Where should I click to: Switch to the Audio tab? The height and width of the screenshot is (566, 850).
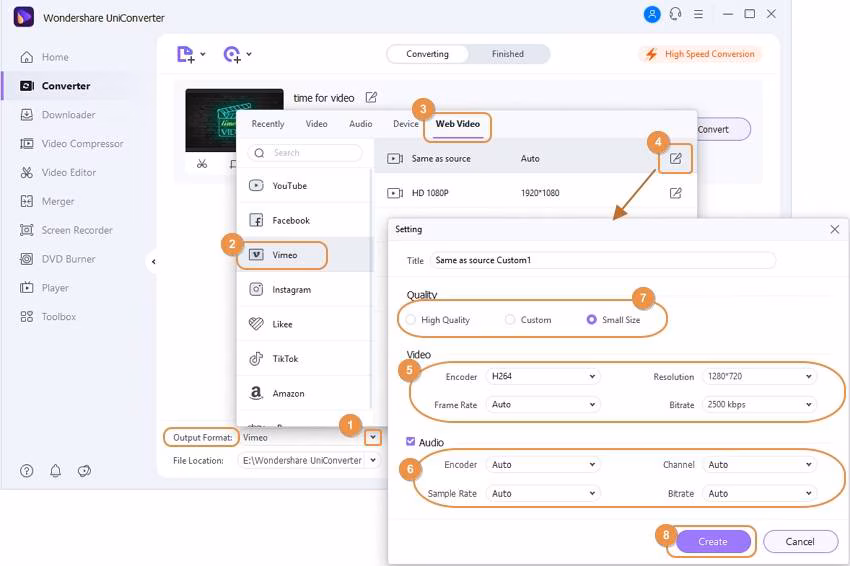point(360,124)
